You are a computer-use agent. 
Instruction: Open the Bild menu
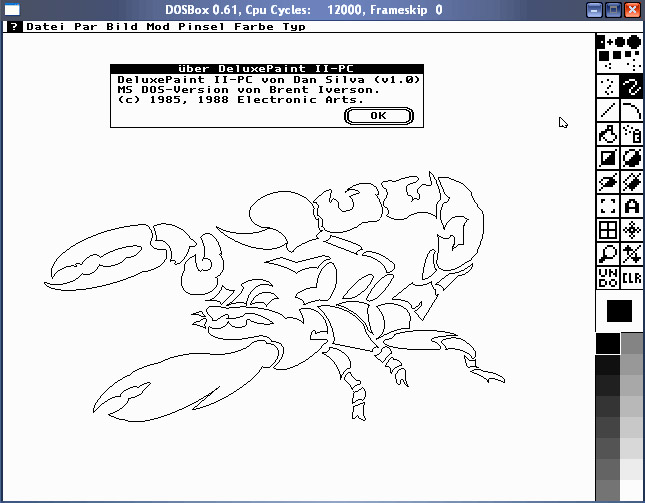[122, 27]
